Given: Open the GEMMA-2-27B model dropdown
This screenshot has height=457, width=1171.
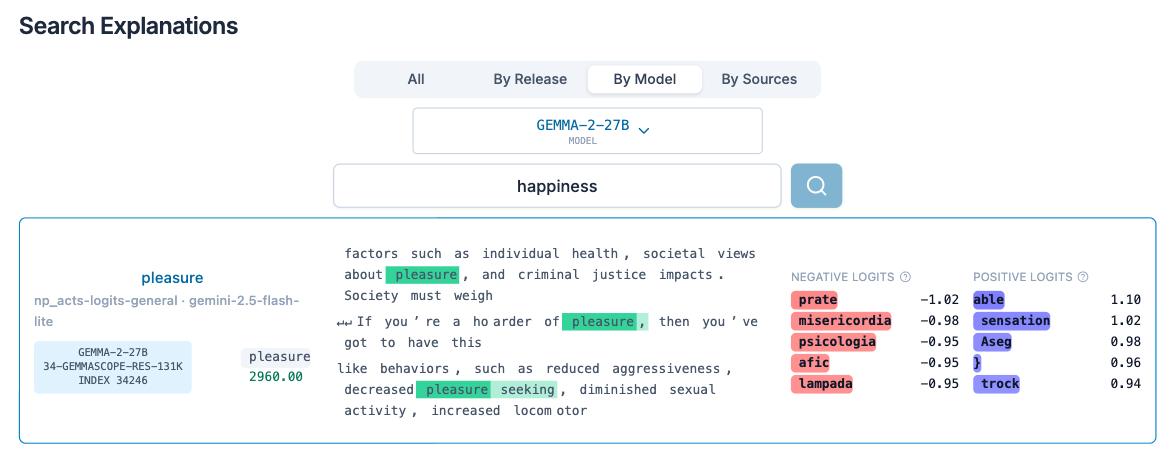Looking at the screenshot, I should tap(587, 131).
